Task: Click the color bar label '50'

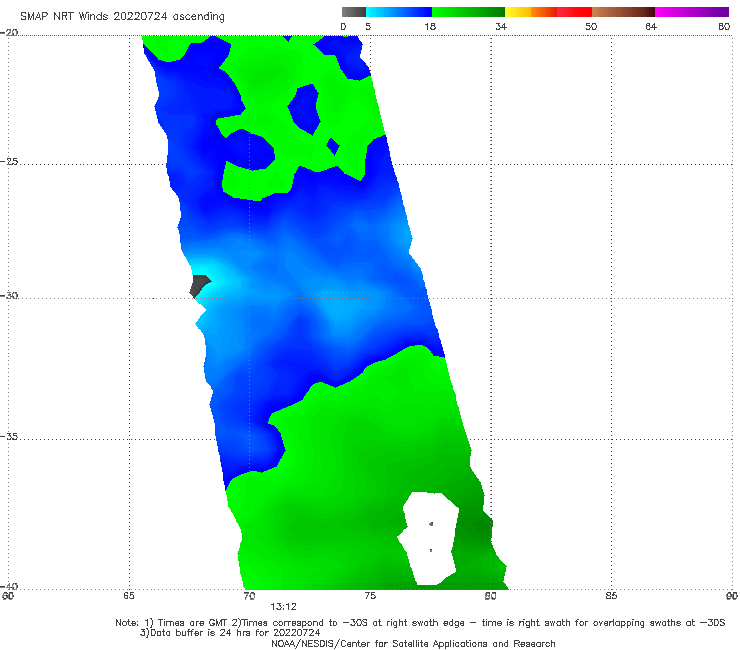Action: (591, 26)
